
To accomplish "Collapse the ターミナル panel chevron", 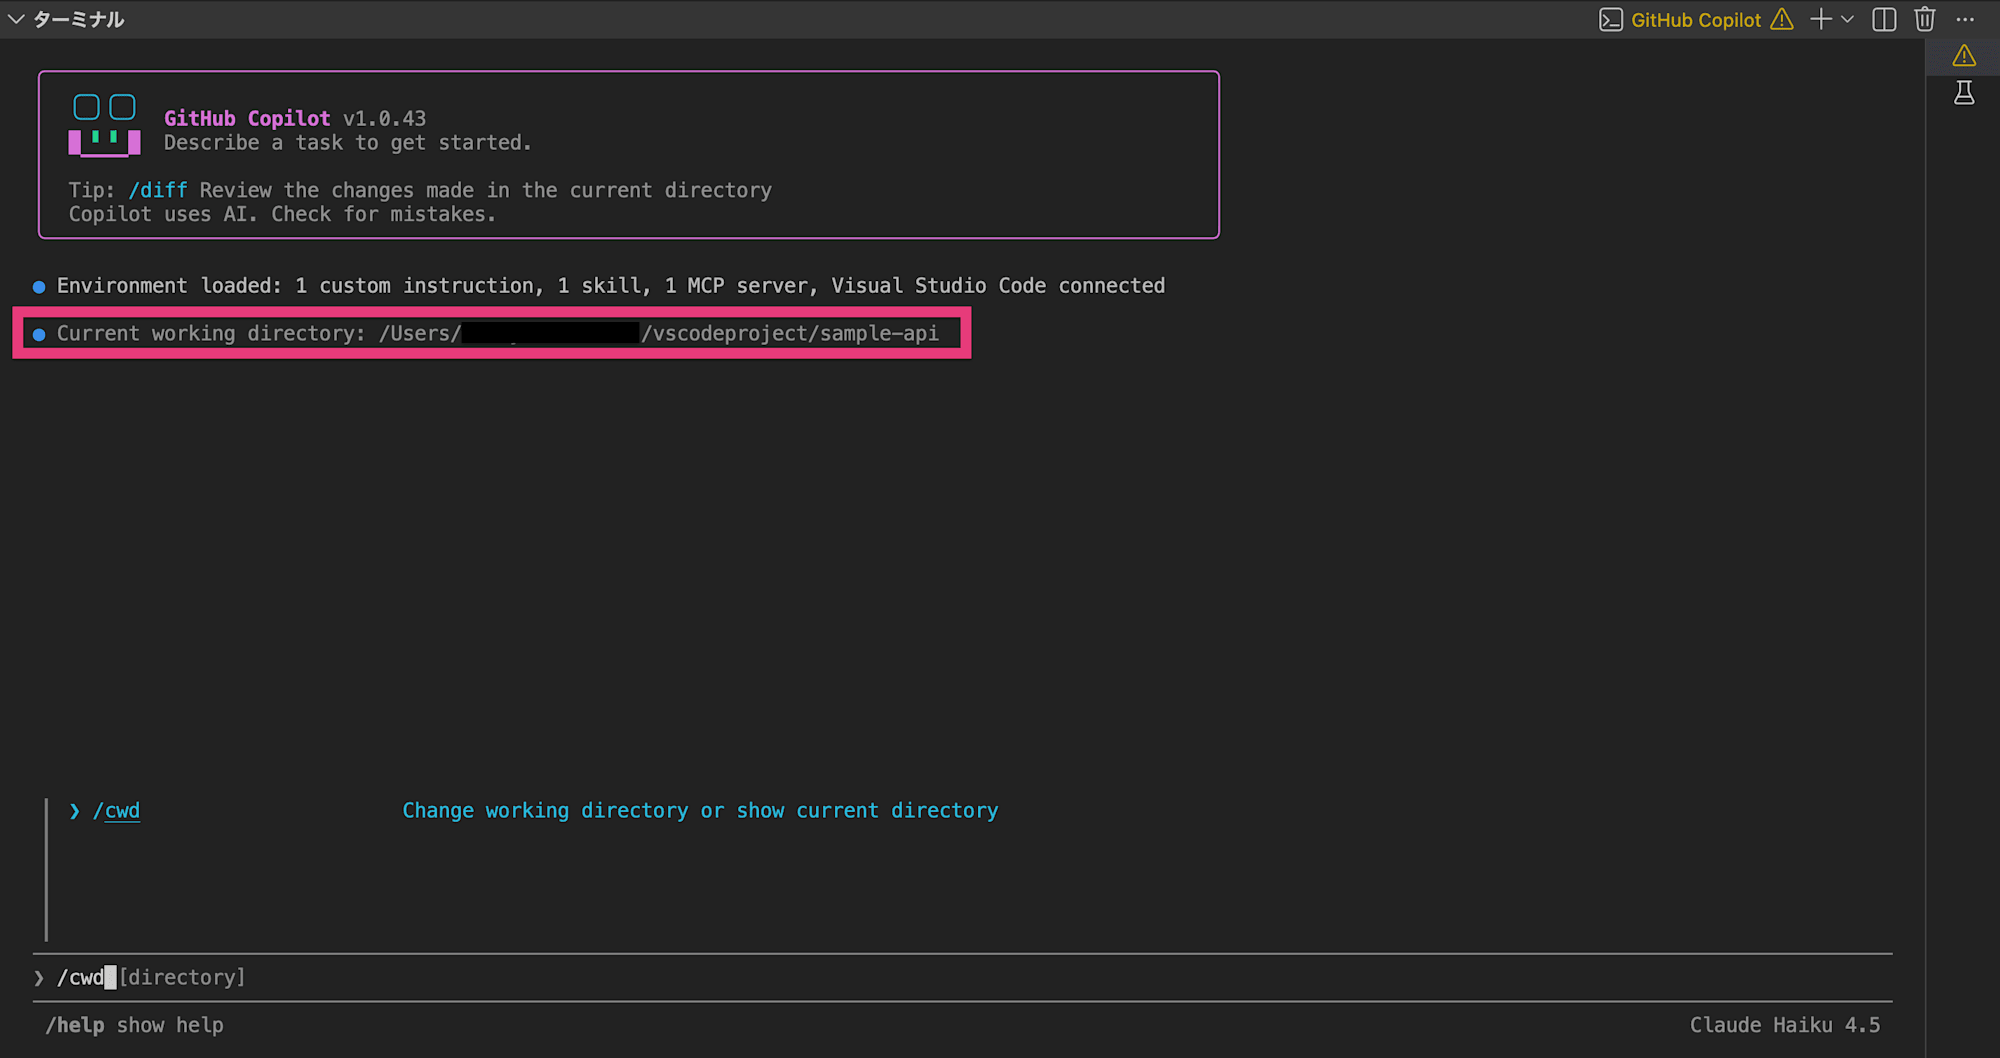I will [x=15, y=19].
